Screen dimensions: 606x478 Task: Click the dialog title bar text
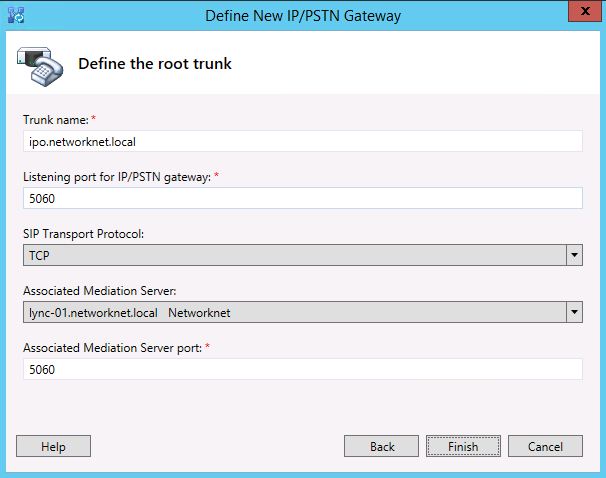point(303,15)
